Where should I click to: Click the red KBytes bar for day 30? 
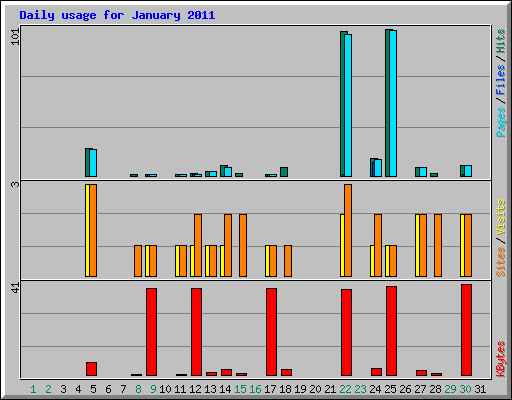pyautogui.click(x=467, y=330)
